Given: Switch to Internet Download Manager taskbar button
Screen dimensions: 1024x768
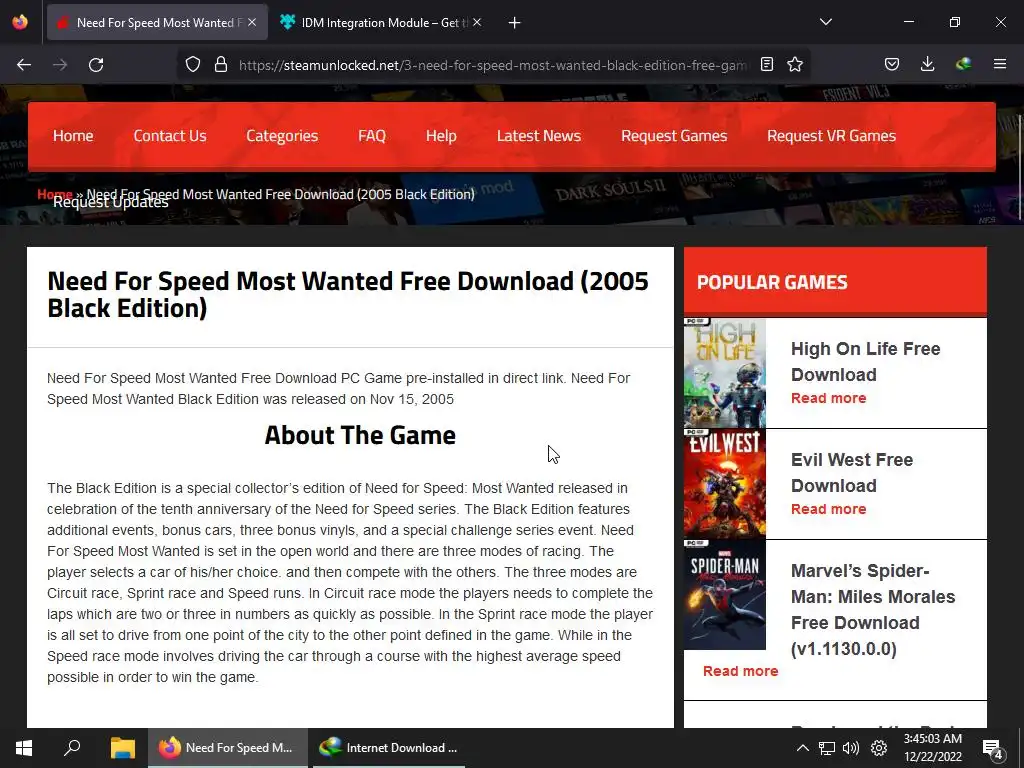Looking at the screenshot, I should point(390,748).
